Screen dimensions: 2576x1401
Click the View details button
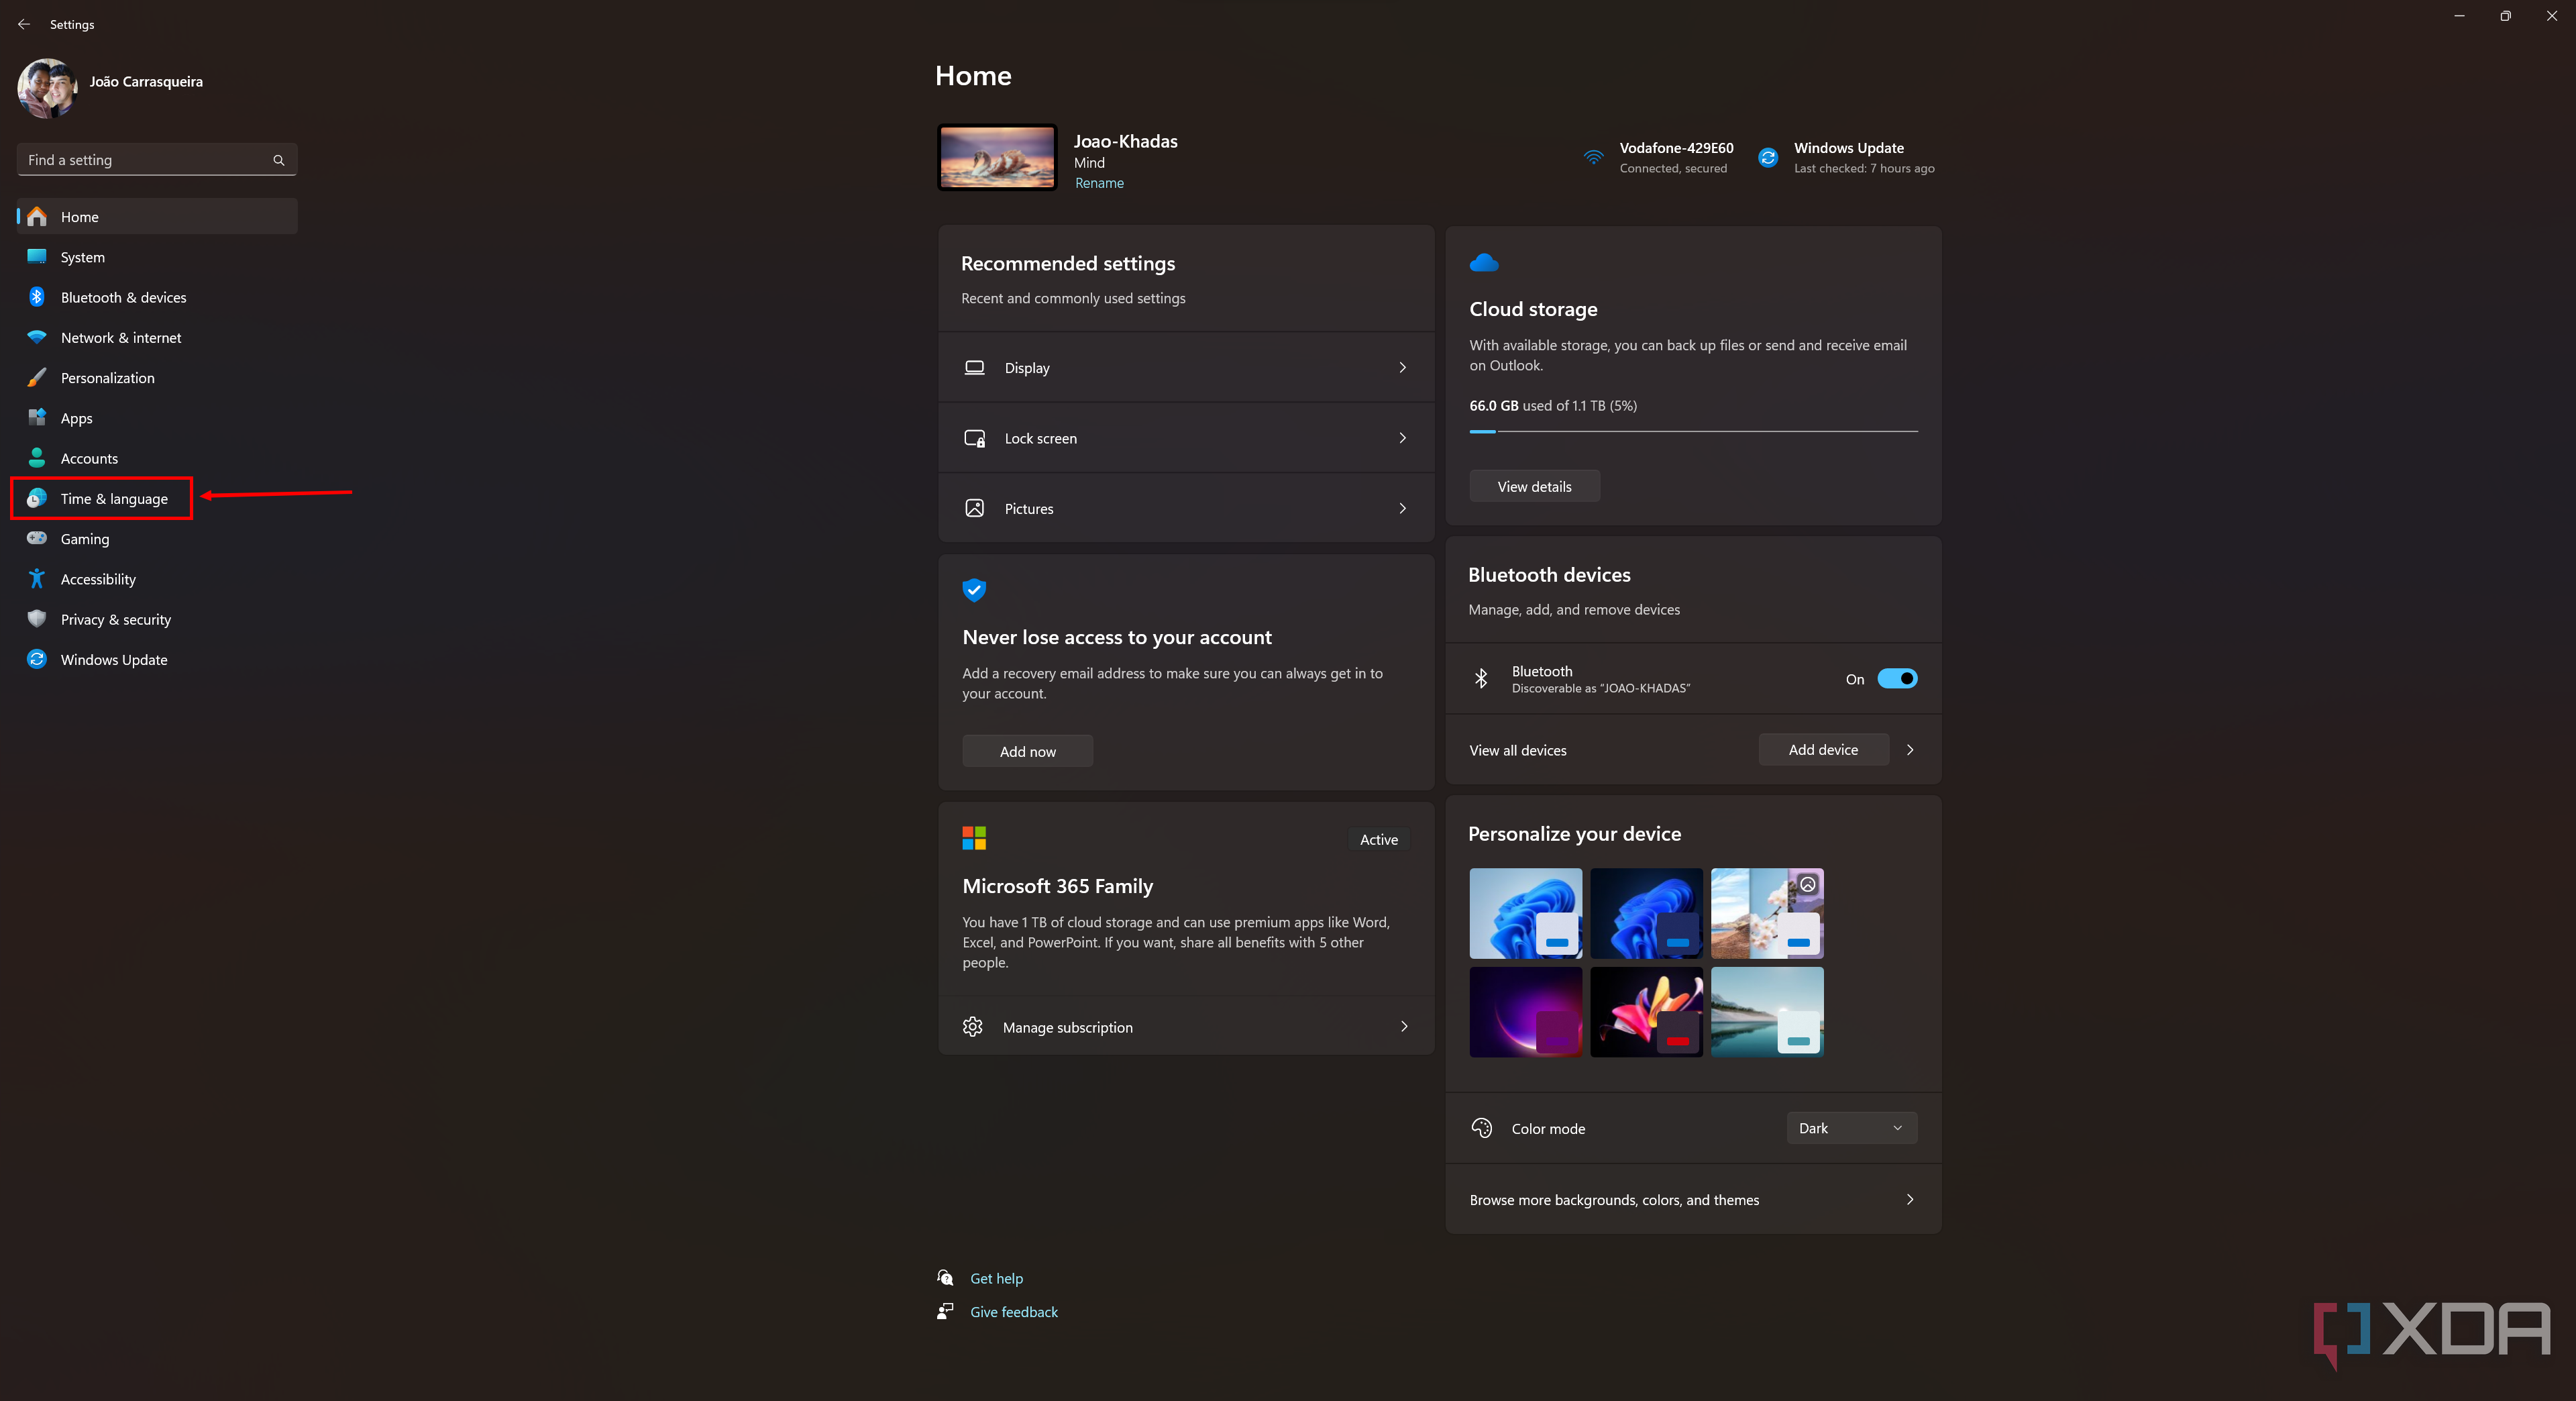(x=1534, y=486)
